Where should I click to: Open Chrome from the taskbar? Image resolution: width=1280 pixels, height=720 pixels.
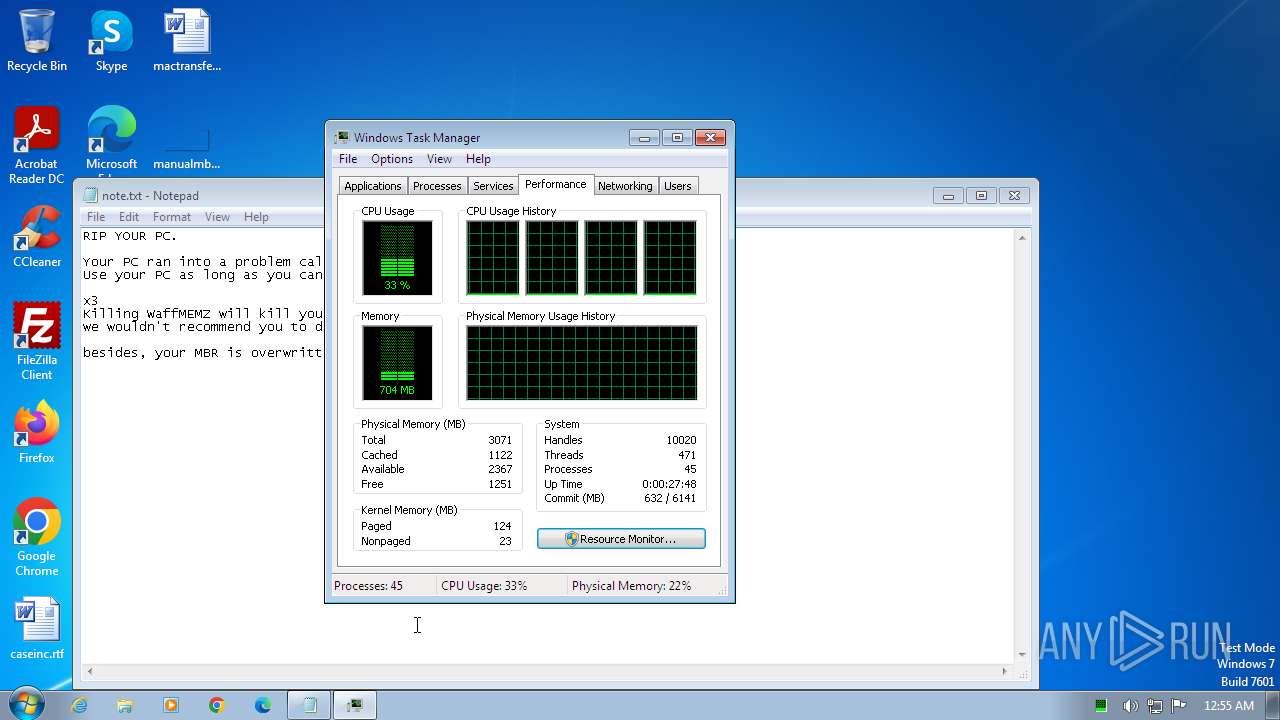click(217, 705)
